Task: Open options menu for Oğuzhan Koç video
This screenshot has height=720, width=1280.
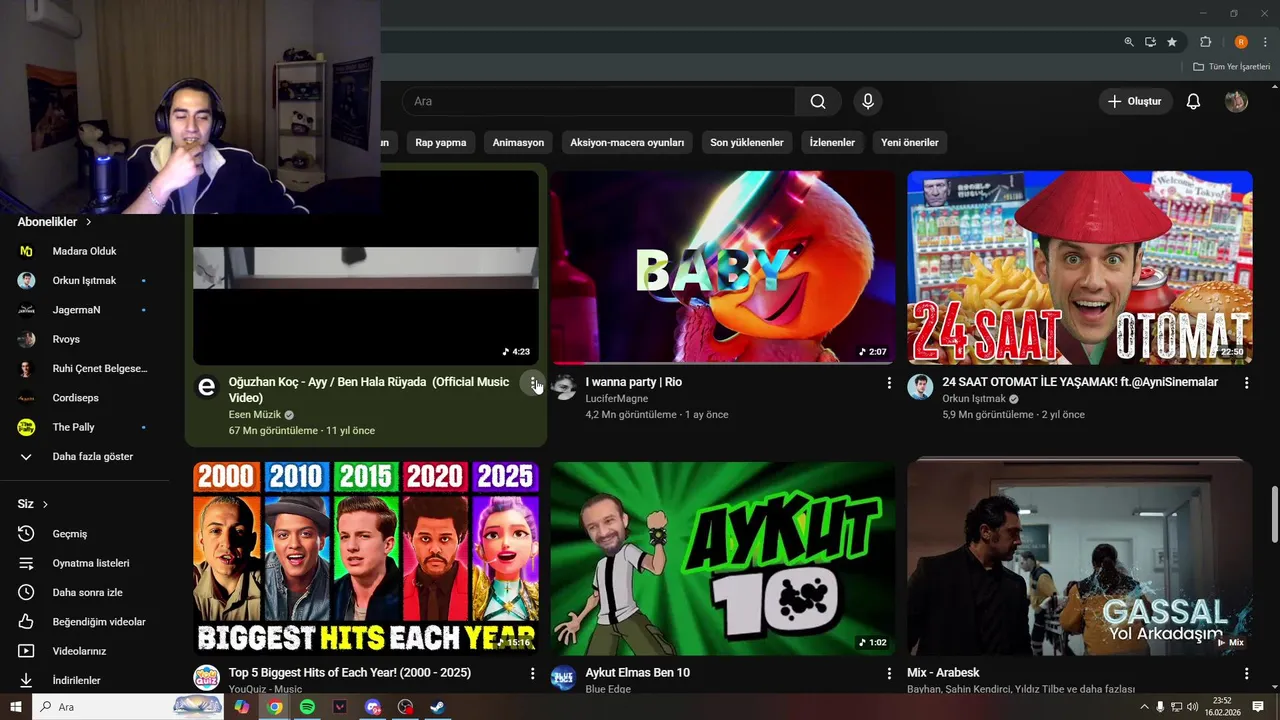Action: pos(533,383)
